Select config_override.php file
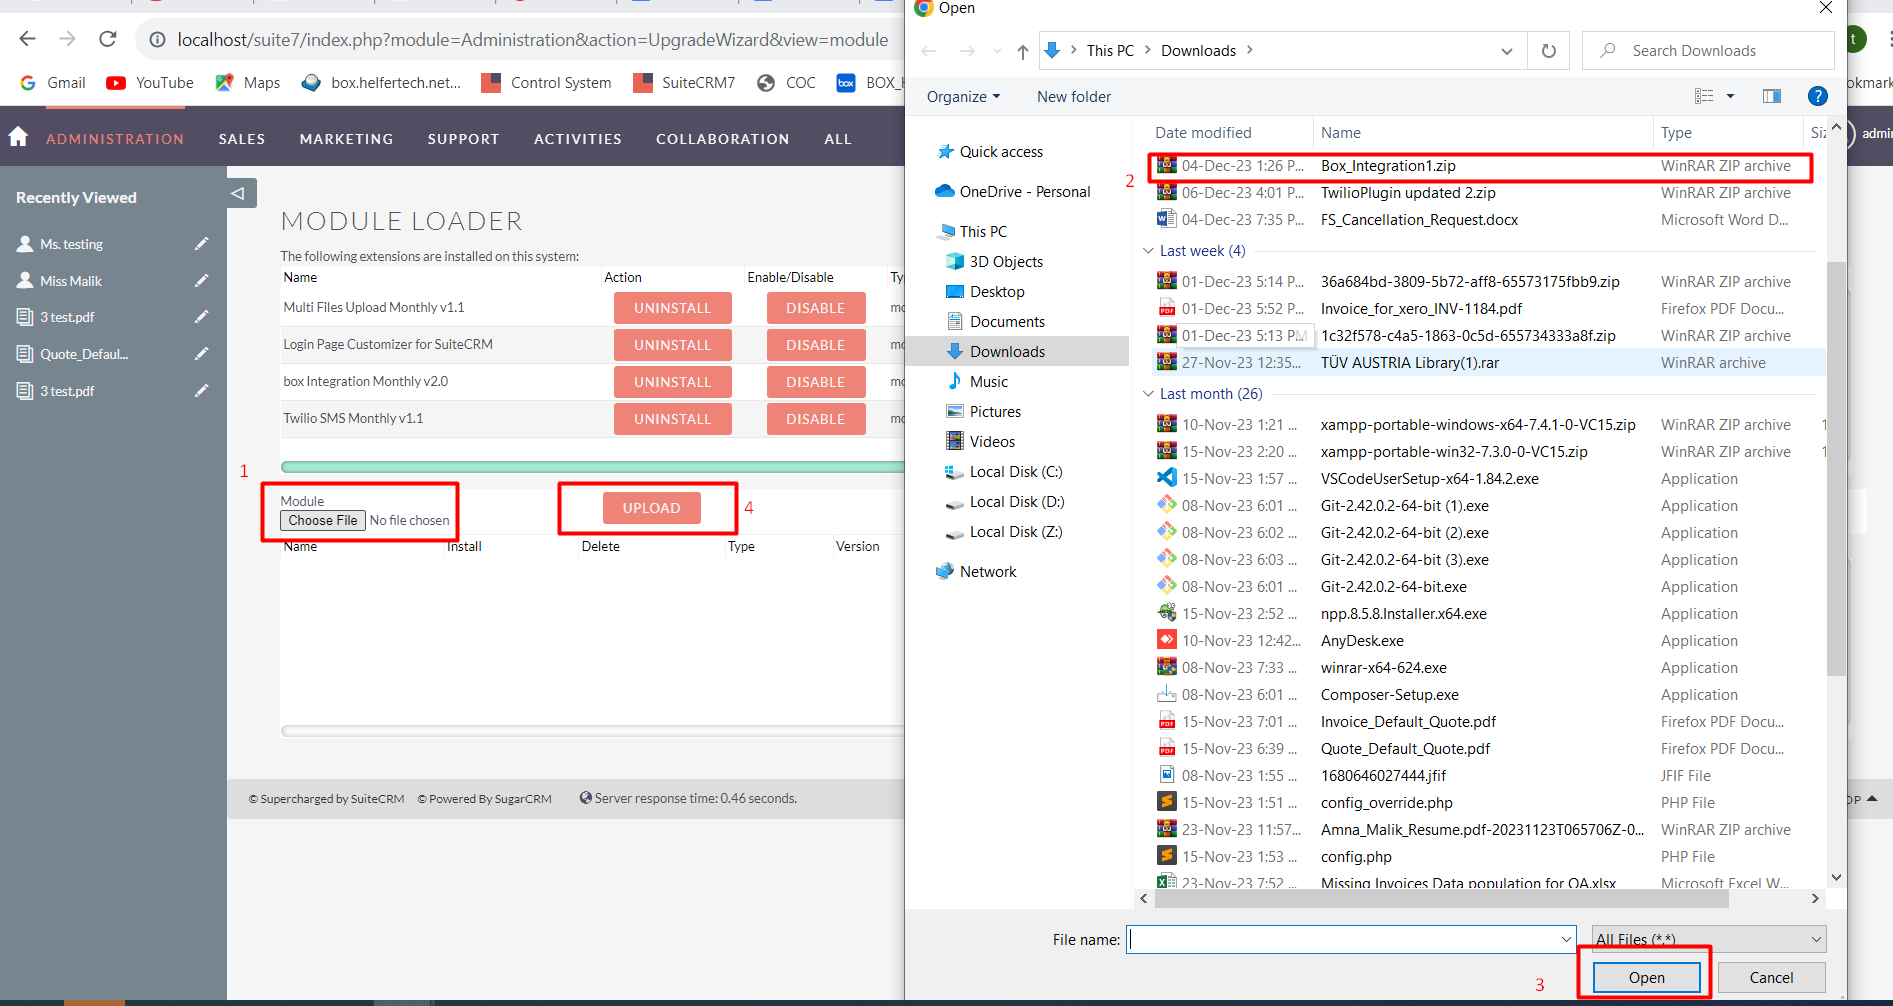 (x=1482, y=803)
